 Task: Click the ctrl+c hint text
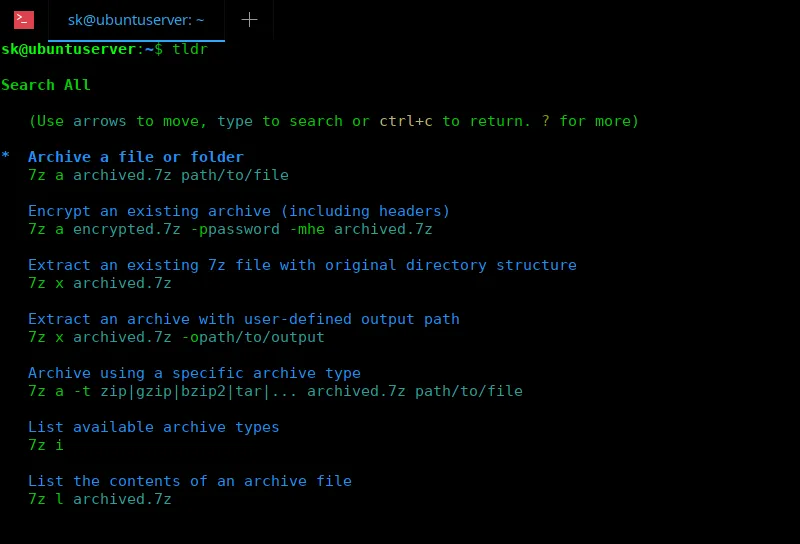pos(406,121)
